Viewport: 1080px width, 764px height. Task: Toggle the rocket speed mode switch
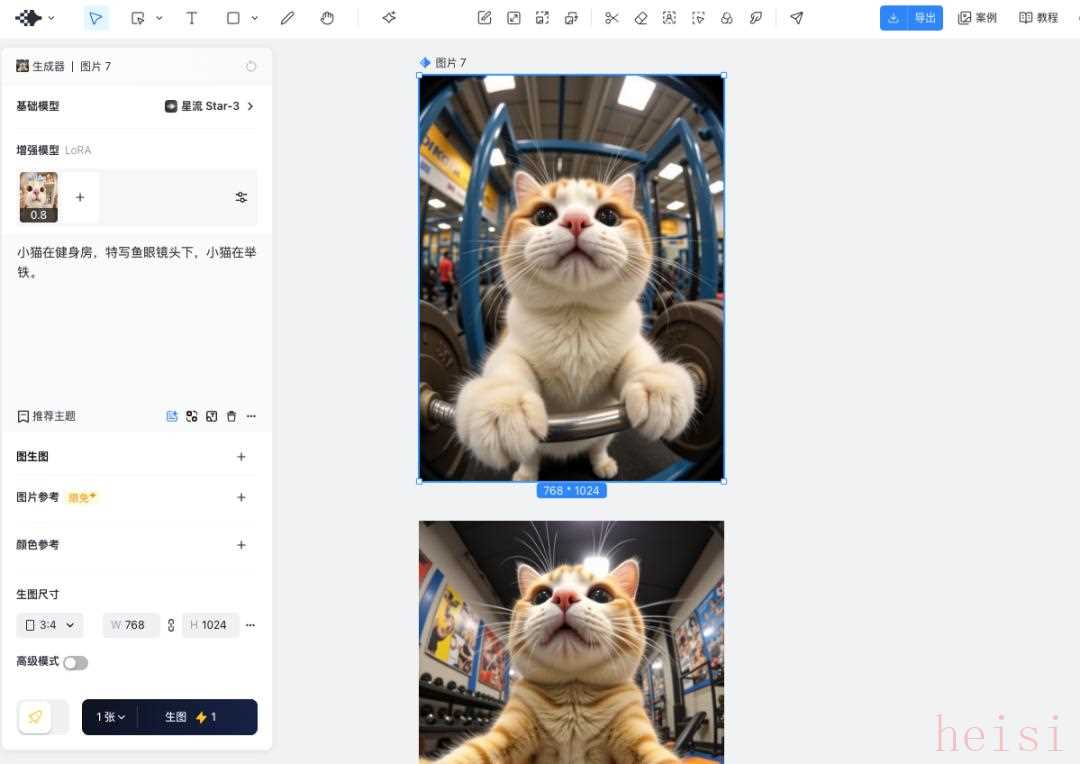coord(43,717)
